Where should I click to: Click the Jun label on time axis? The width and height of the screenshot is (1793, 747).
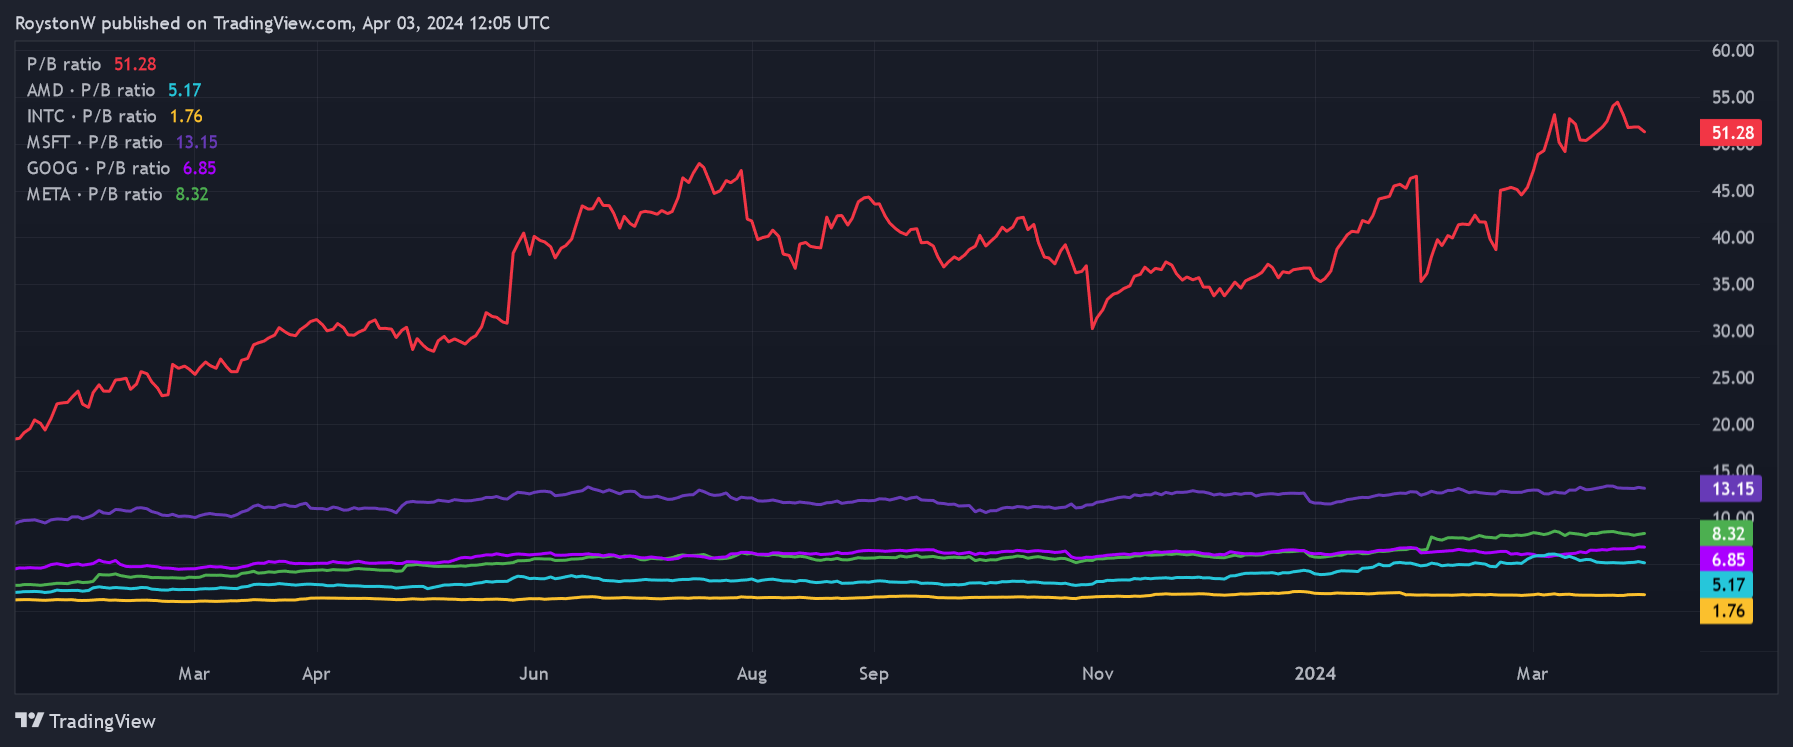tap(534, 673)
